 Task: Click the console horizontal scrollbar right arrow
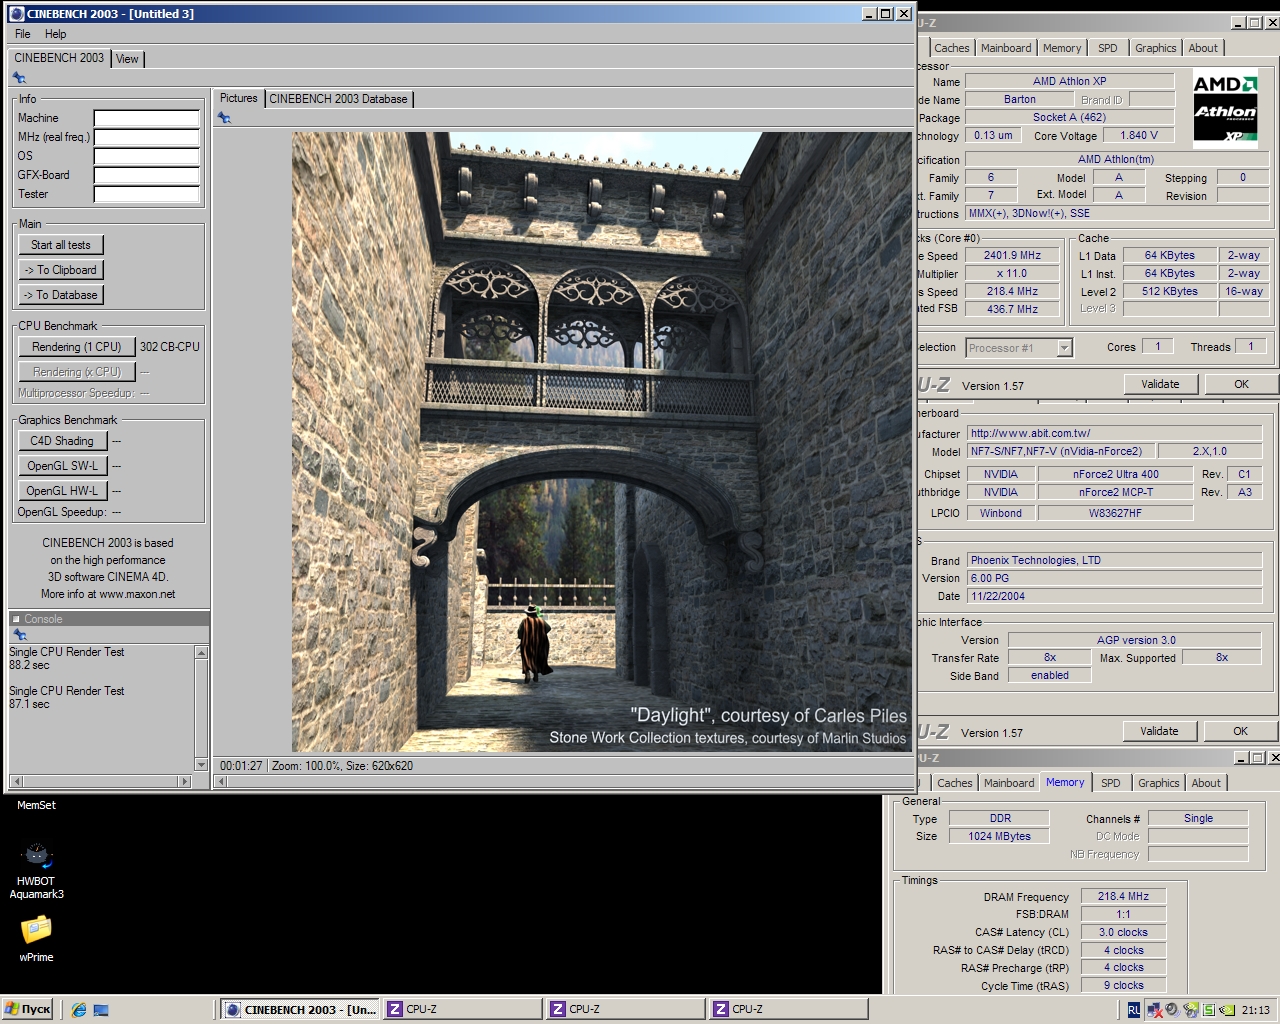tap(185, 781)
